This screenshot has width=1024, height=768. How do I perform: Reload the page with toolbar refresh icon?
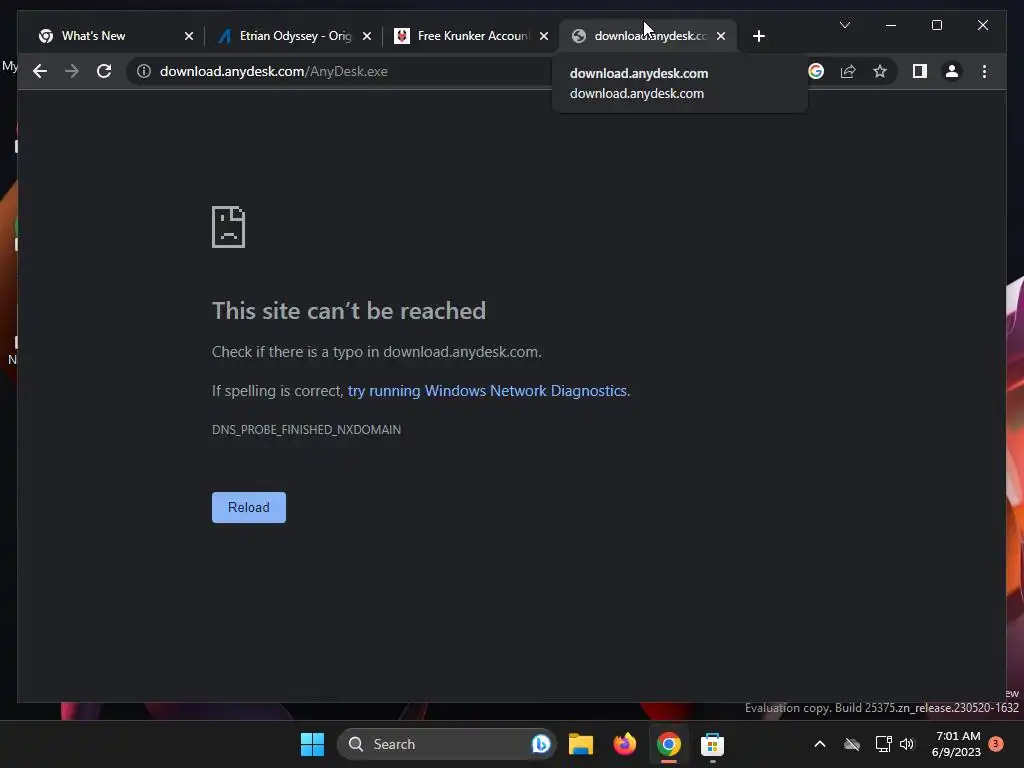point(104,71)
